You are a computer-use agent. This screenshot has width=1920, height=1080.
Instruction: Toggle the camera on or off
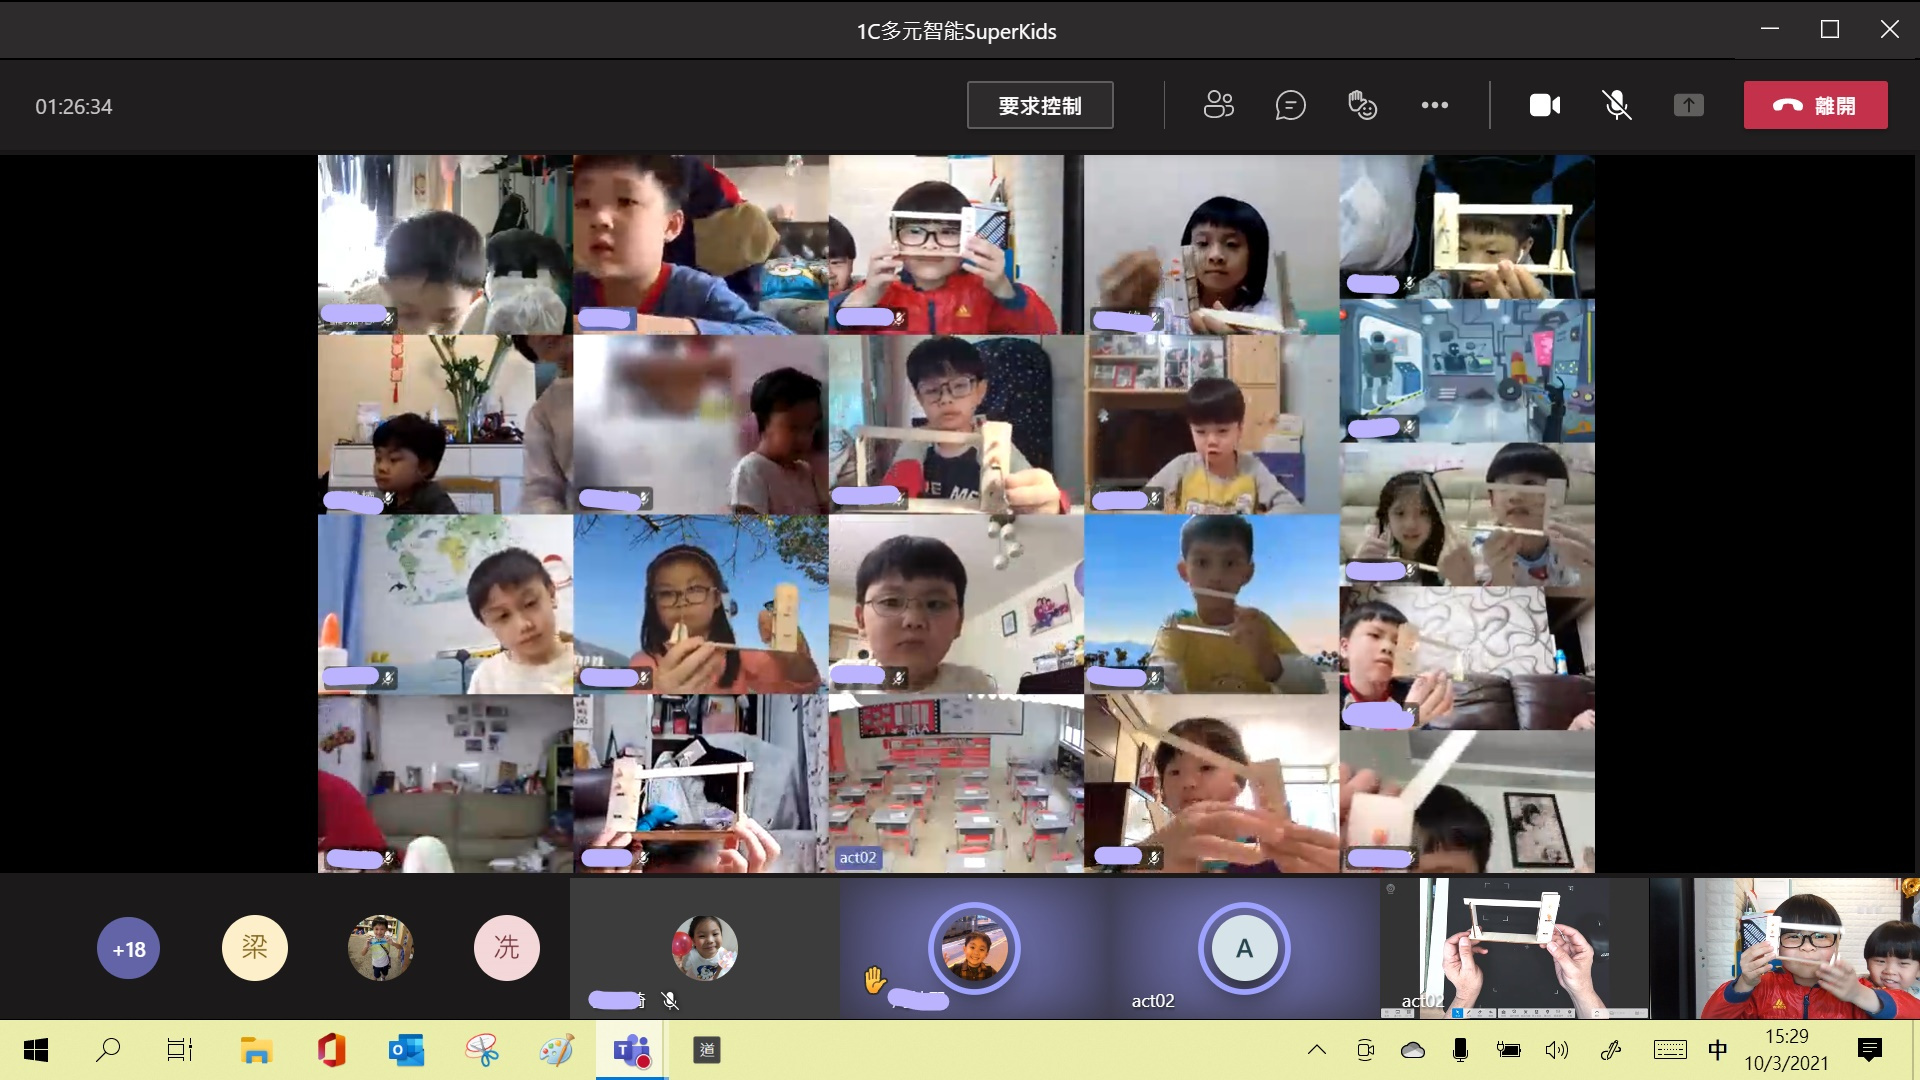point(1544,105)
